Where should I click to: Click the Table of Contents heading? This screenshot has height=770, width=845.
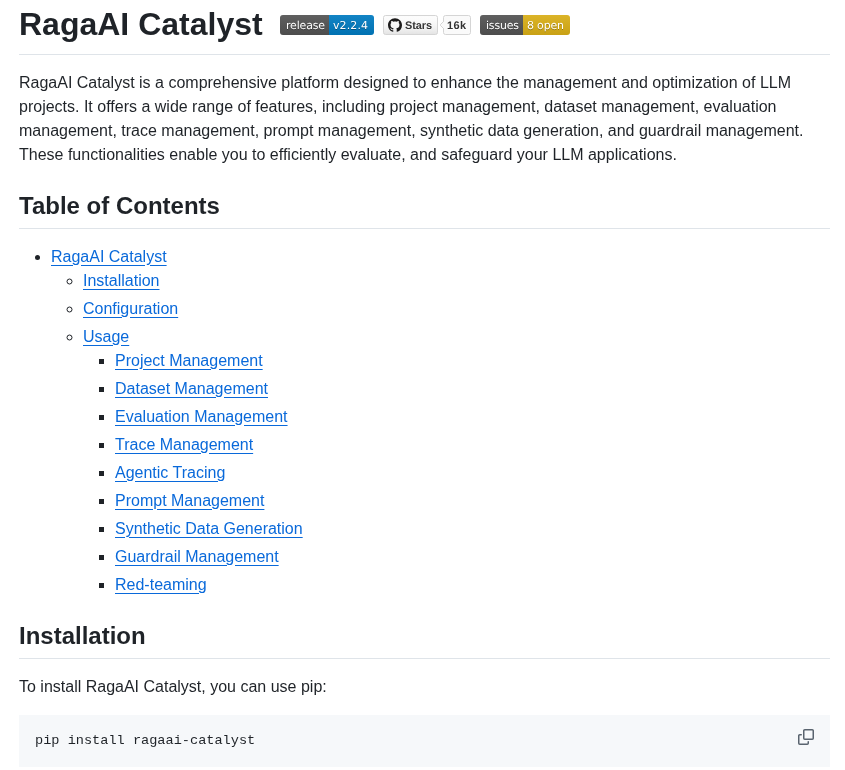(119, 206)
